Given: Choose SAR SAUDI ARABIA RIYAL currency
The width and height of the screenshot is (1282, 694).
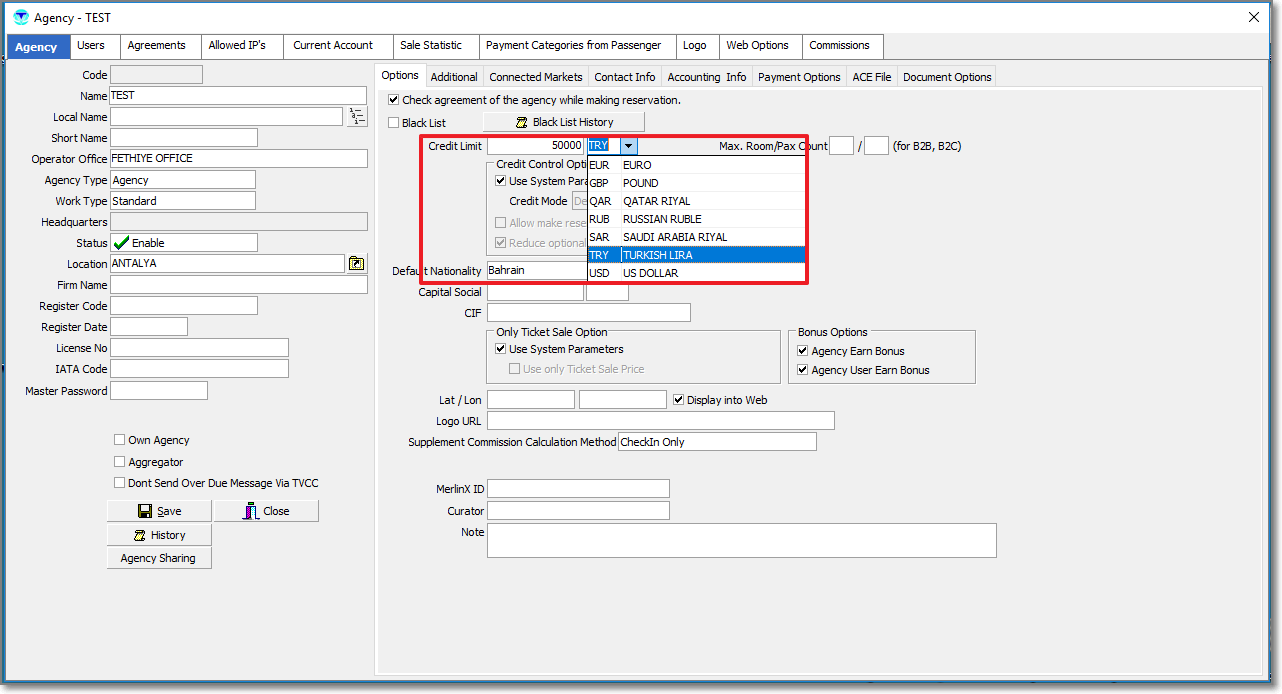Looking at the screenshot, I should 696,237.
